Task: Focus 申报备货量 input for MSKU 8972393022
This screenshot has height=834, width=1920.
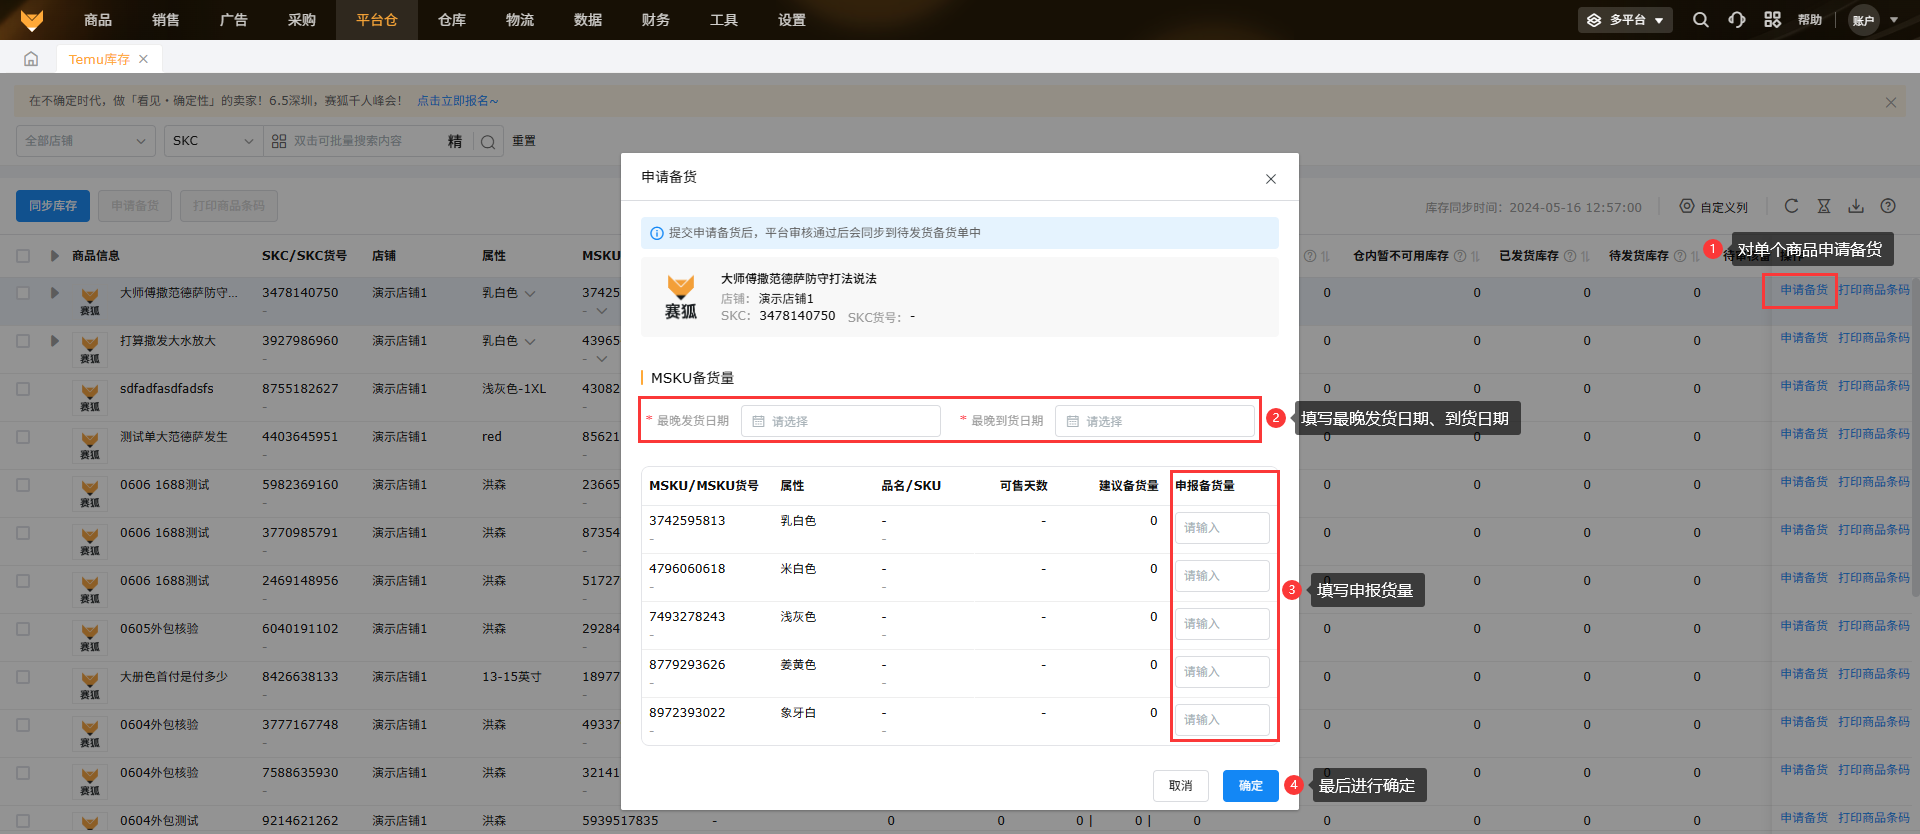Action: point(1222,720)
